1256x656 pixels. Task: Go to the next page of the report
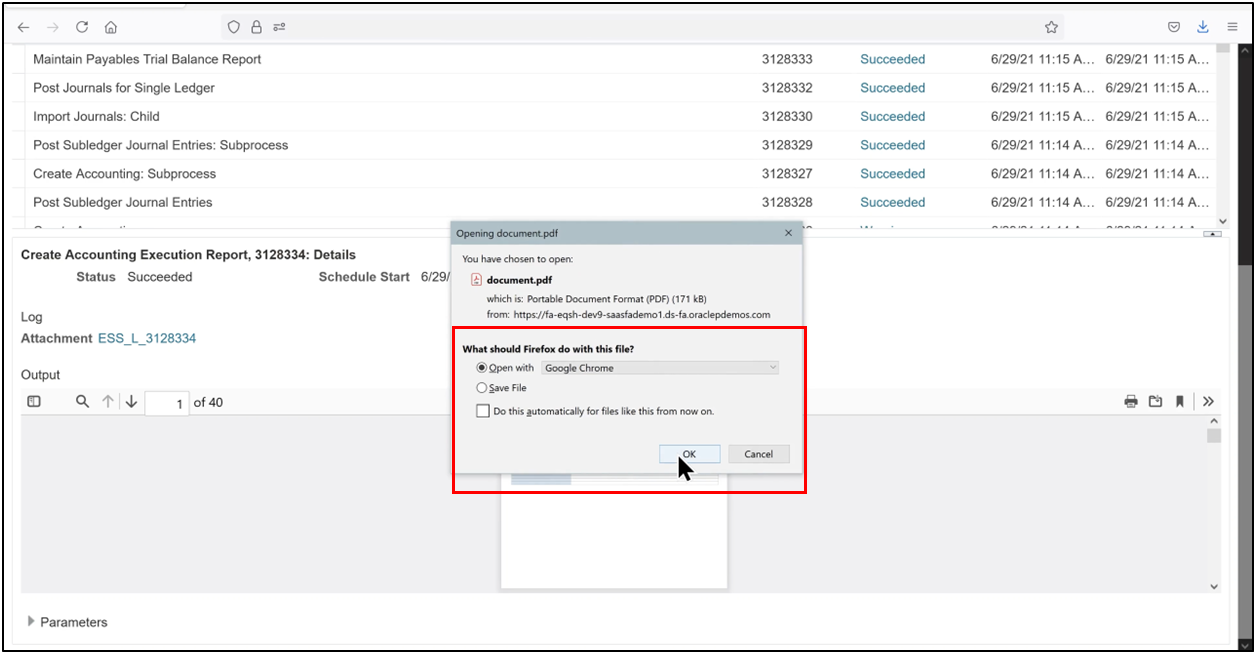point(130,401)
